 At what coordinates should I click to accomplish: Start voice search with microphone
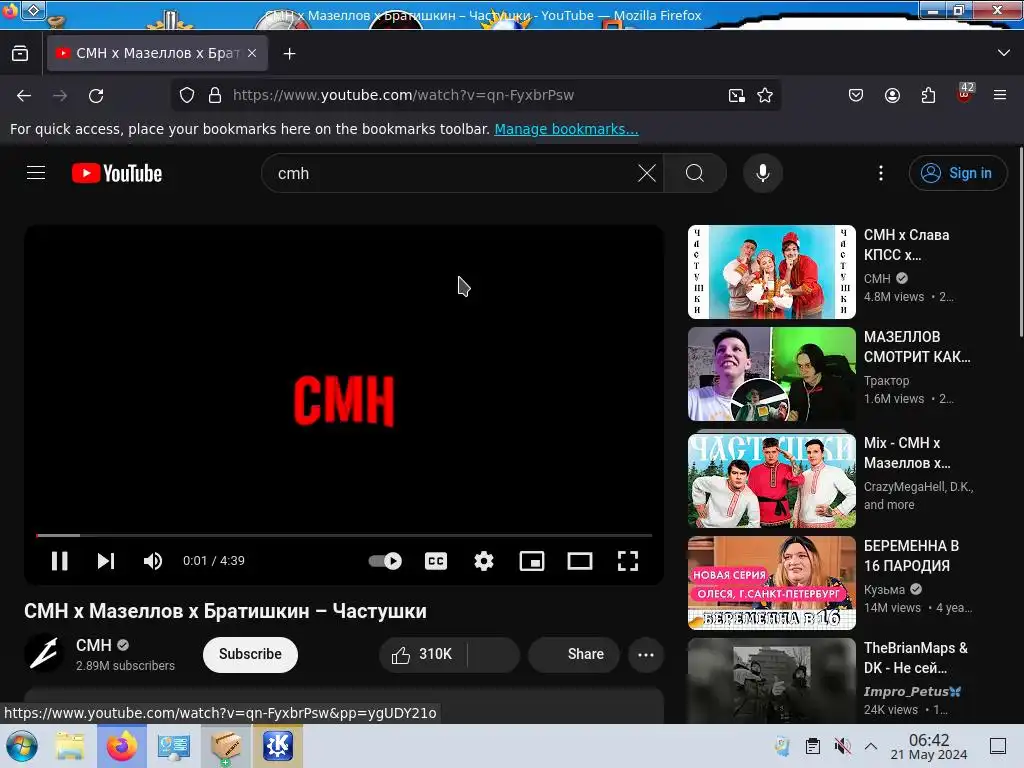(763, 174)
